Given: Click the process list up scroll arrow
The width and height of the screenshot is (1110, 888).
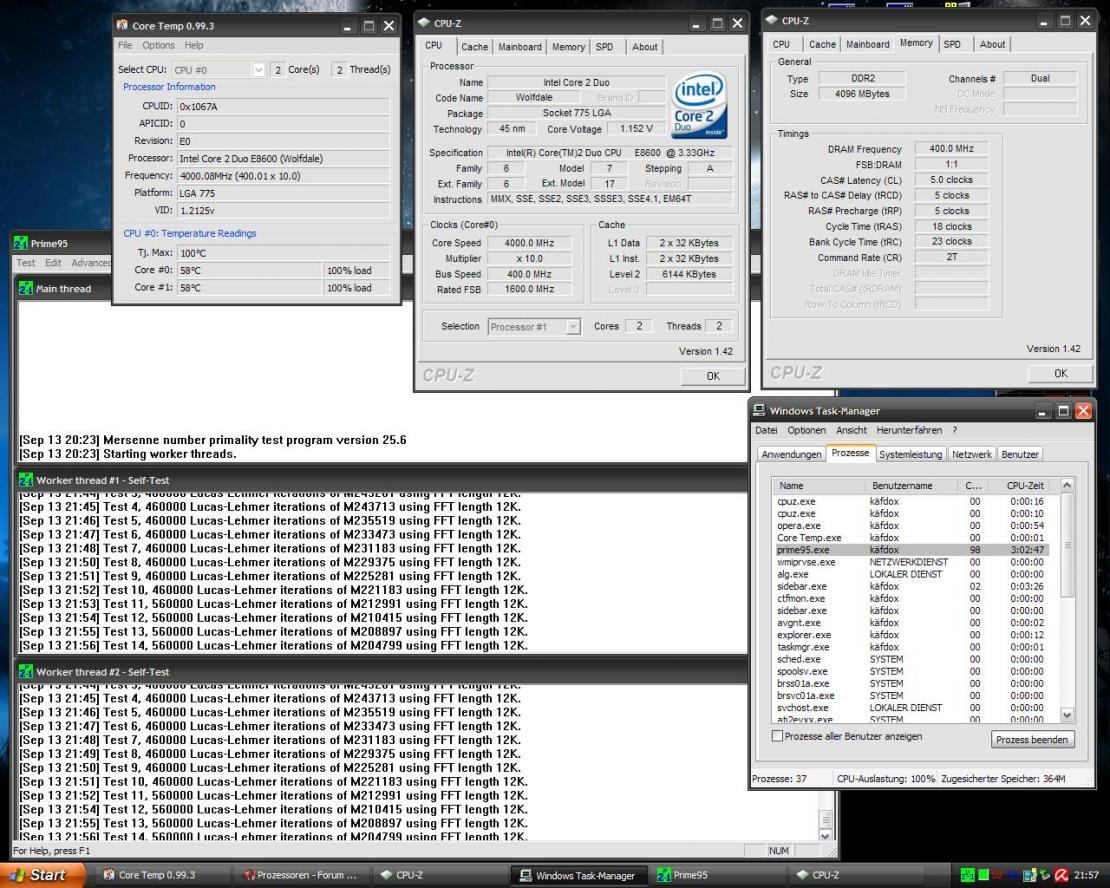Looking at the screenshot, I should [1067, 485].
